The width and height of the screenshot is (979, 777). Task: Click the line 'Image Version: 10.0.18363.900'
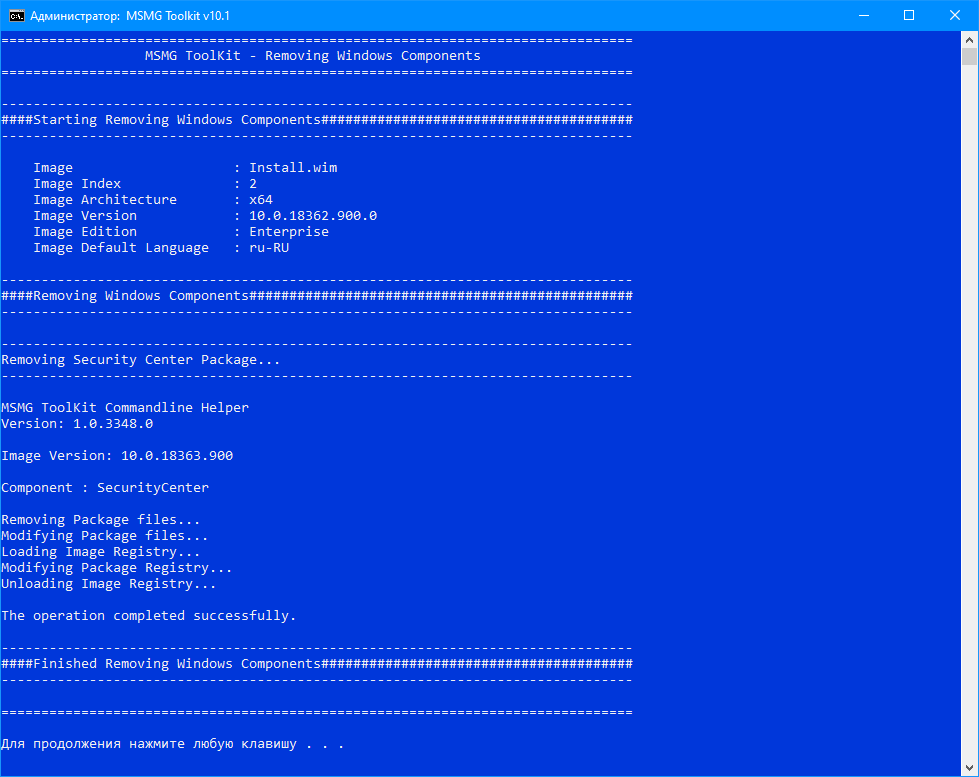pyautogui.click(x=117, y=456)
